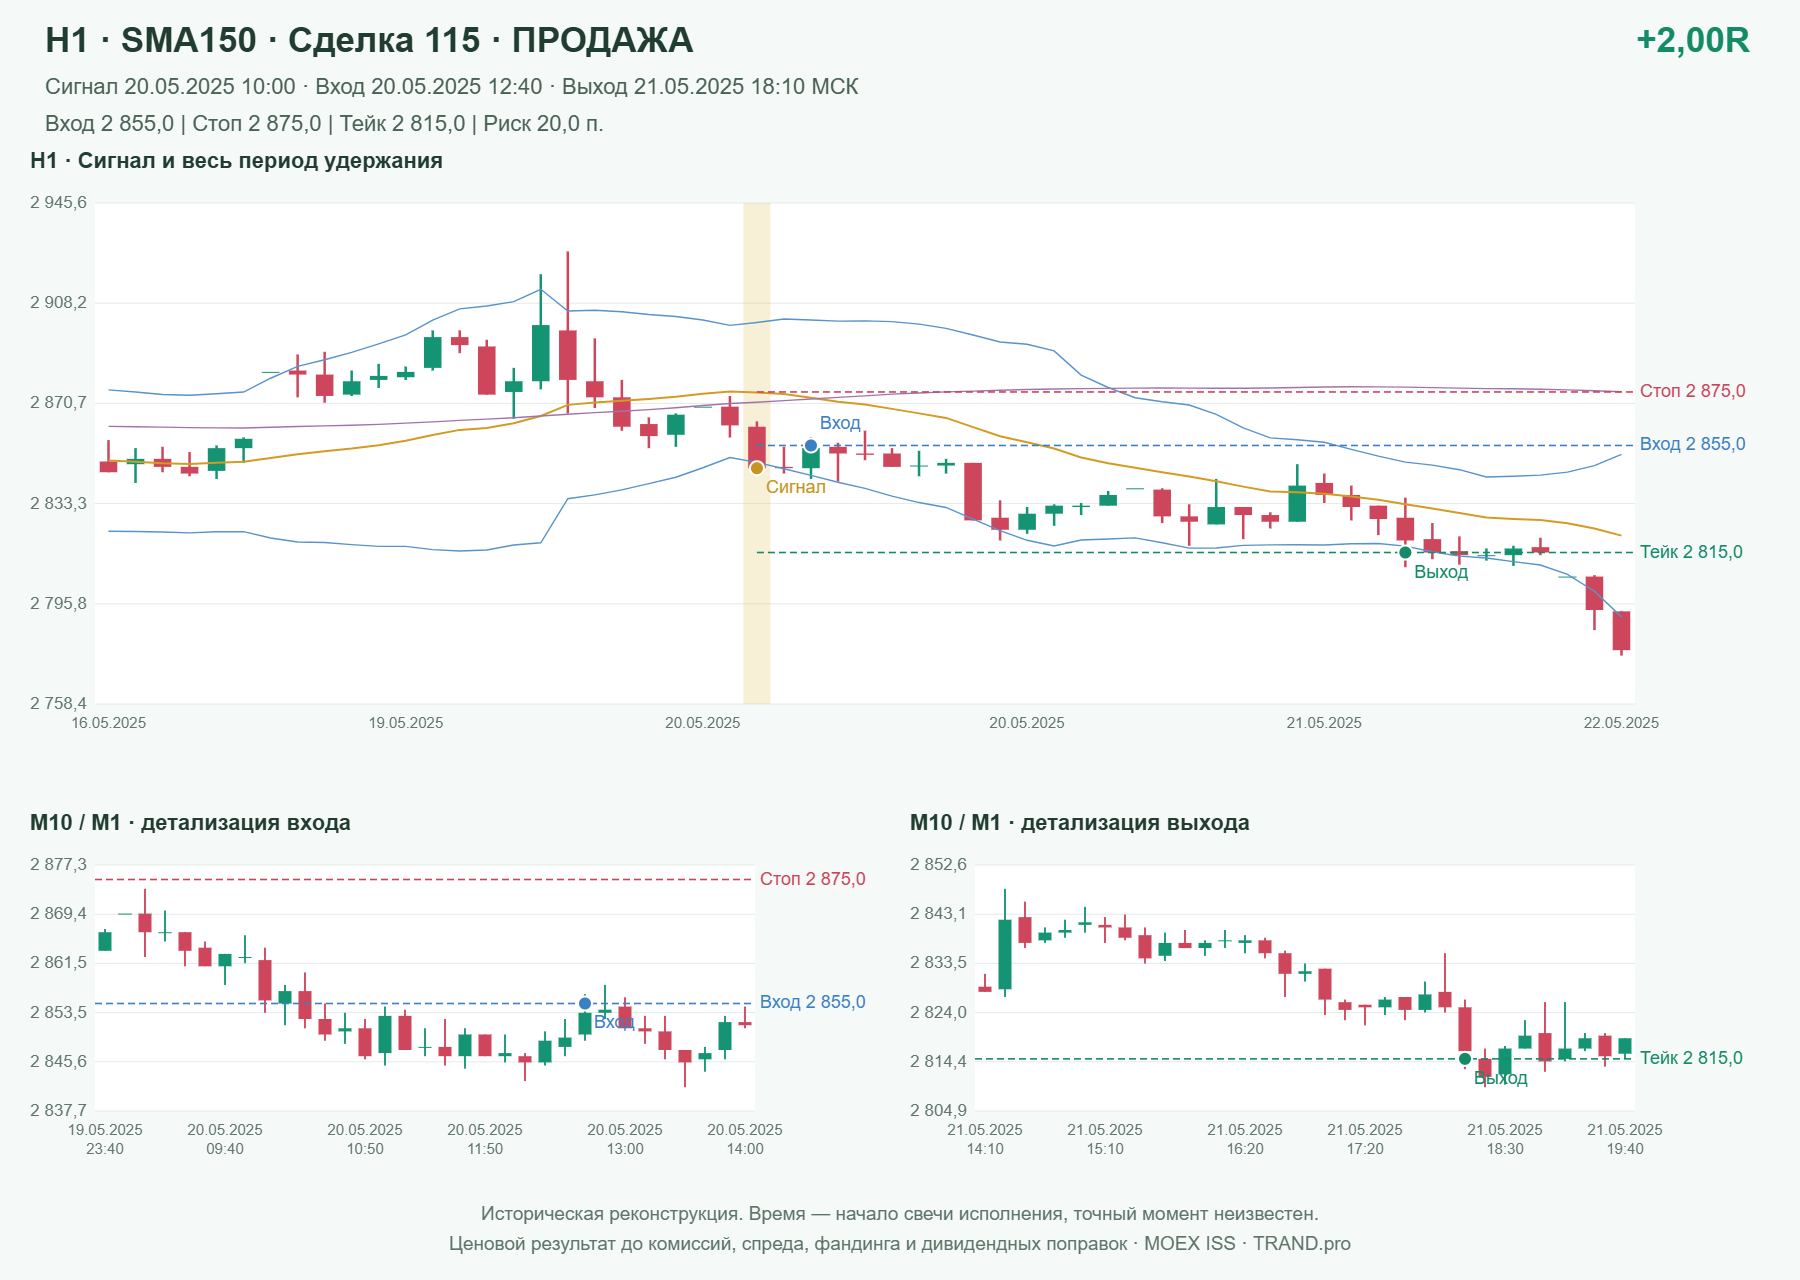Click the parameters line 'Вход 2 855,0 | Стоп 2 875,0'

(183, 124)
